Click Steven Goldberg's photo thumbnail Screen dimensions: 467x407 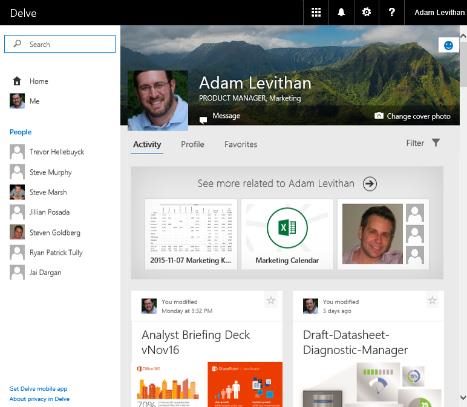(x=17, y=232)
